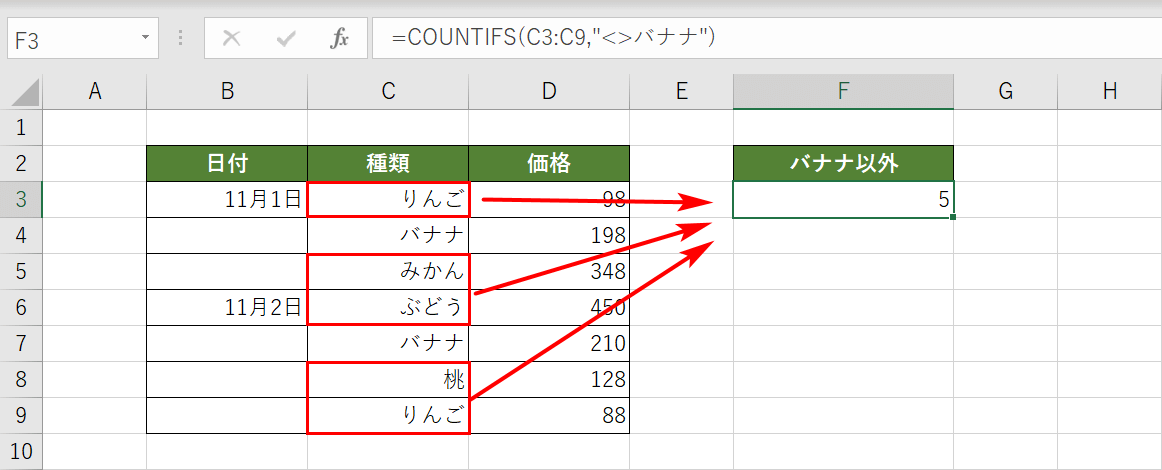
Task: Click the 11月1日 date cell
Action: click(227, 199)
